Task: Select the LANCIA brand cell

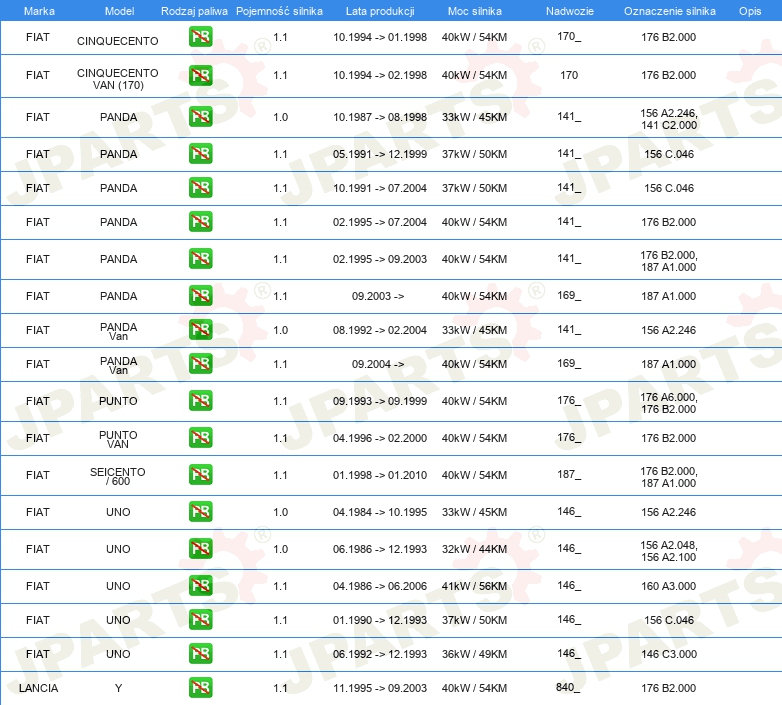Action: pyautogui.click(x=38, y=688)
